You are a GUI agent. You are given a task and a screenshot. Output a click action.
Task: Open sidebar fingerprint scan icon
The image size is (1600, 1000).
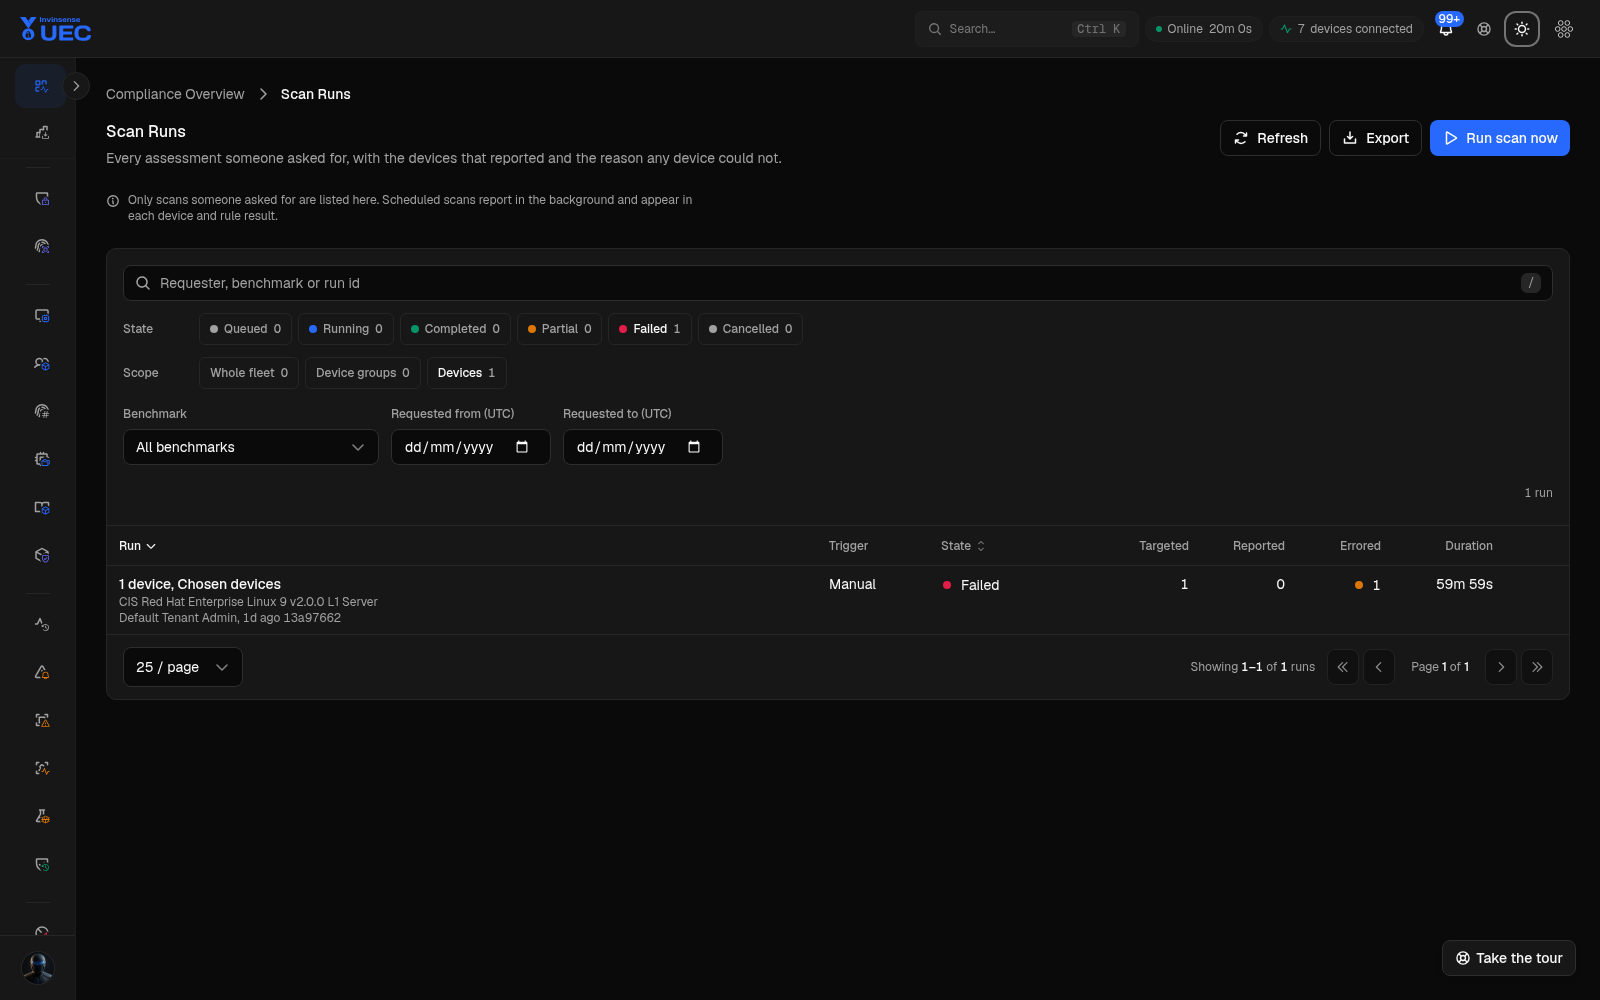42,246
